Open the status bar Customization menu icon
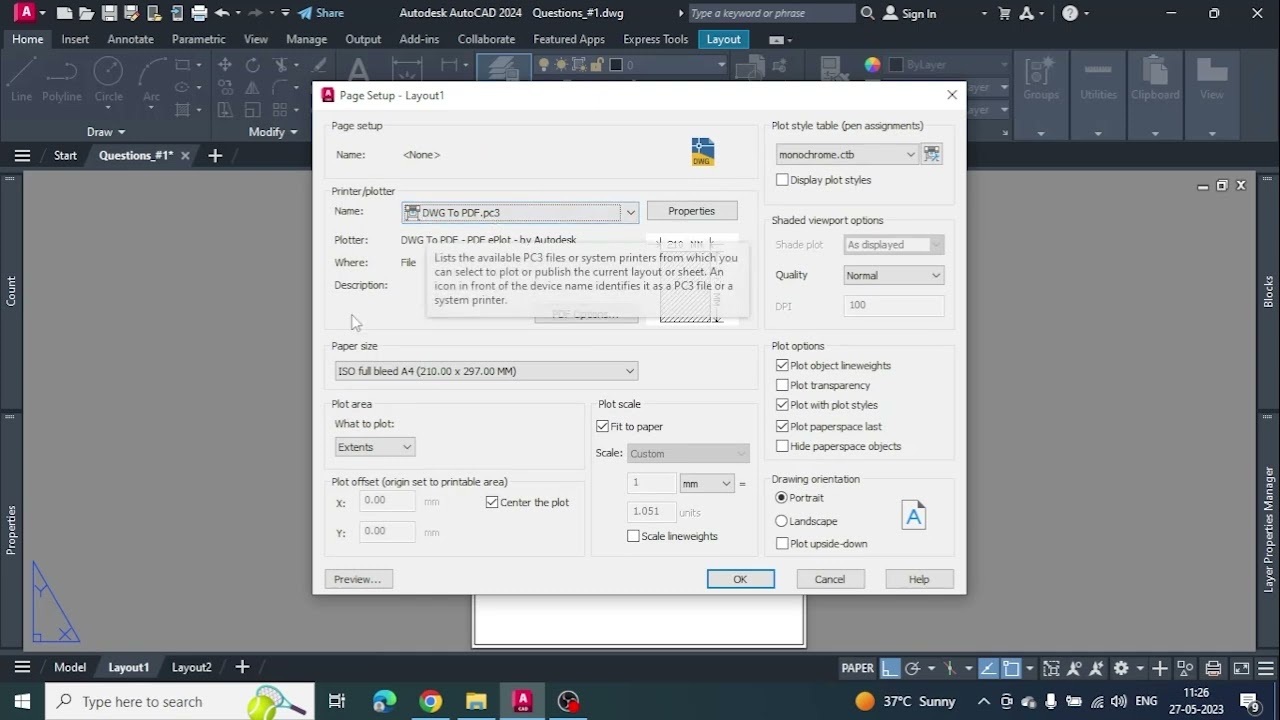The image size is (1280, 720). click(x=1266, y=668)
